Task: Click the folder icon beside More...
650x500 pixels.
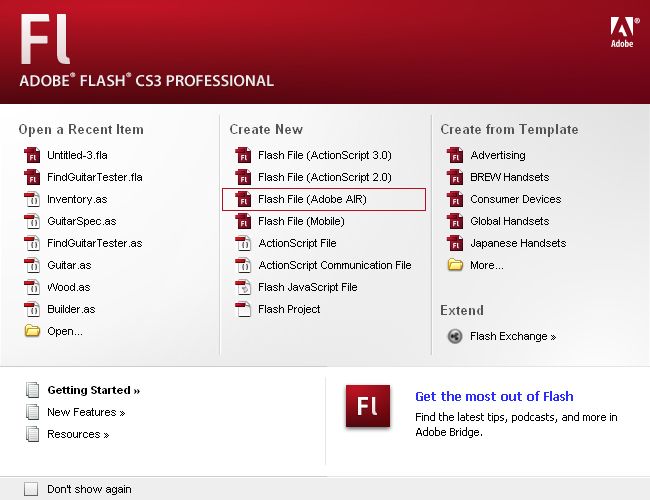Action: pos(455,265)
